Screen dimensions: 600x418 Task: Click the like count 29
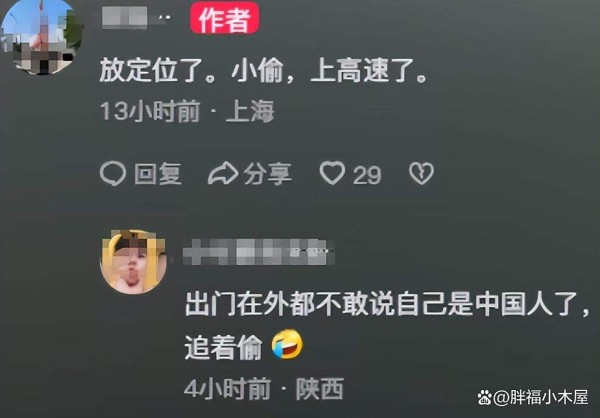[x=367, y=175]
